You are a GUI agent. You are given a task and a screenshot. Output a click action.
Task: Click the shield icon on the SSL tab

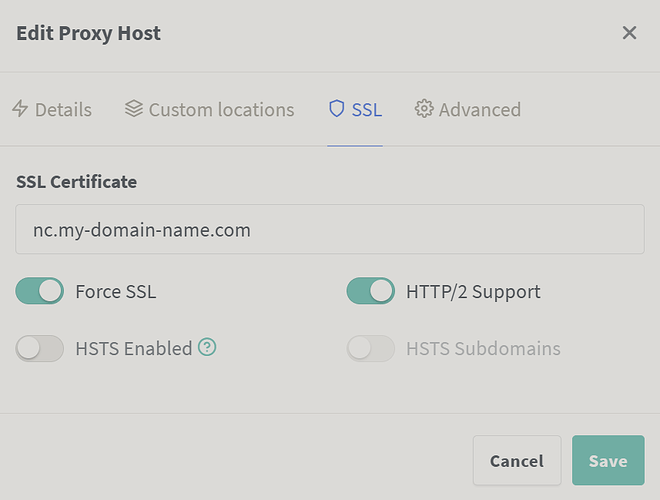click(x=337, y=109)
